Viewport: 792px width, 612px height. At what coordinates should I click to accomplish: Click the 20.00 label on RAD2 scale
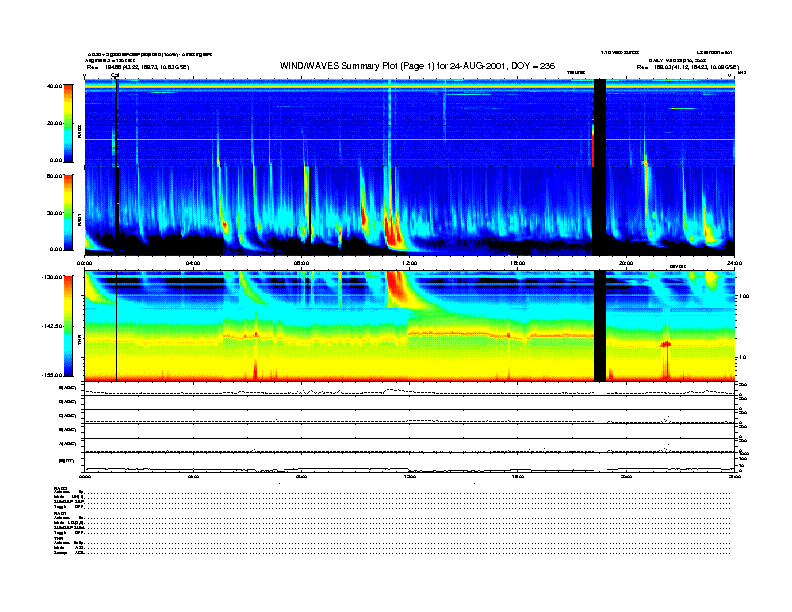click(54, 123)
